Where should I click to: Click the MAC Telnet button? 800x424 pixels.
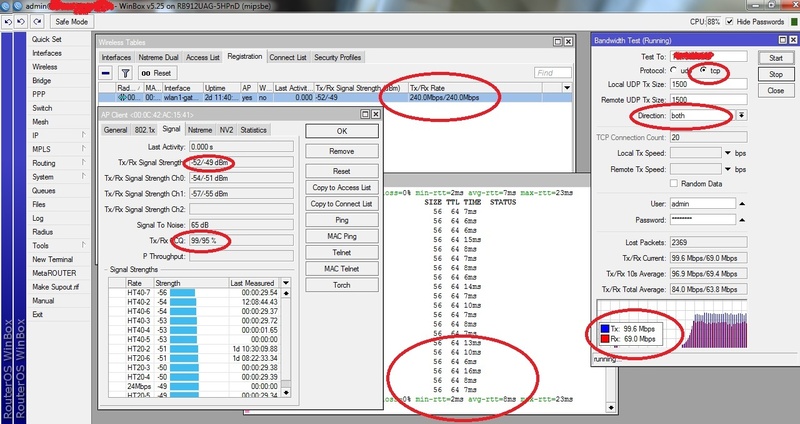(x=342, y=268)
